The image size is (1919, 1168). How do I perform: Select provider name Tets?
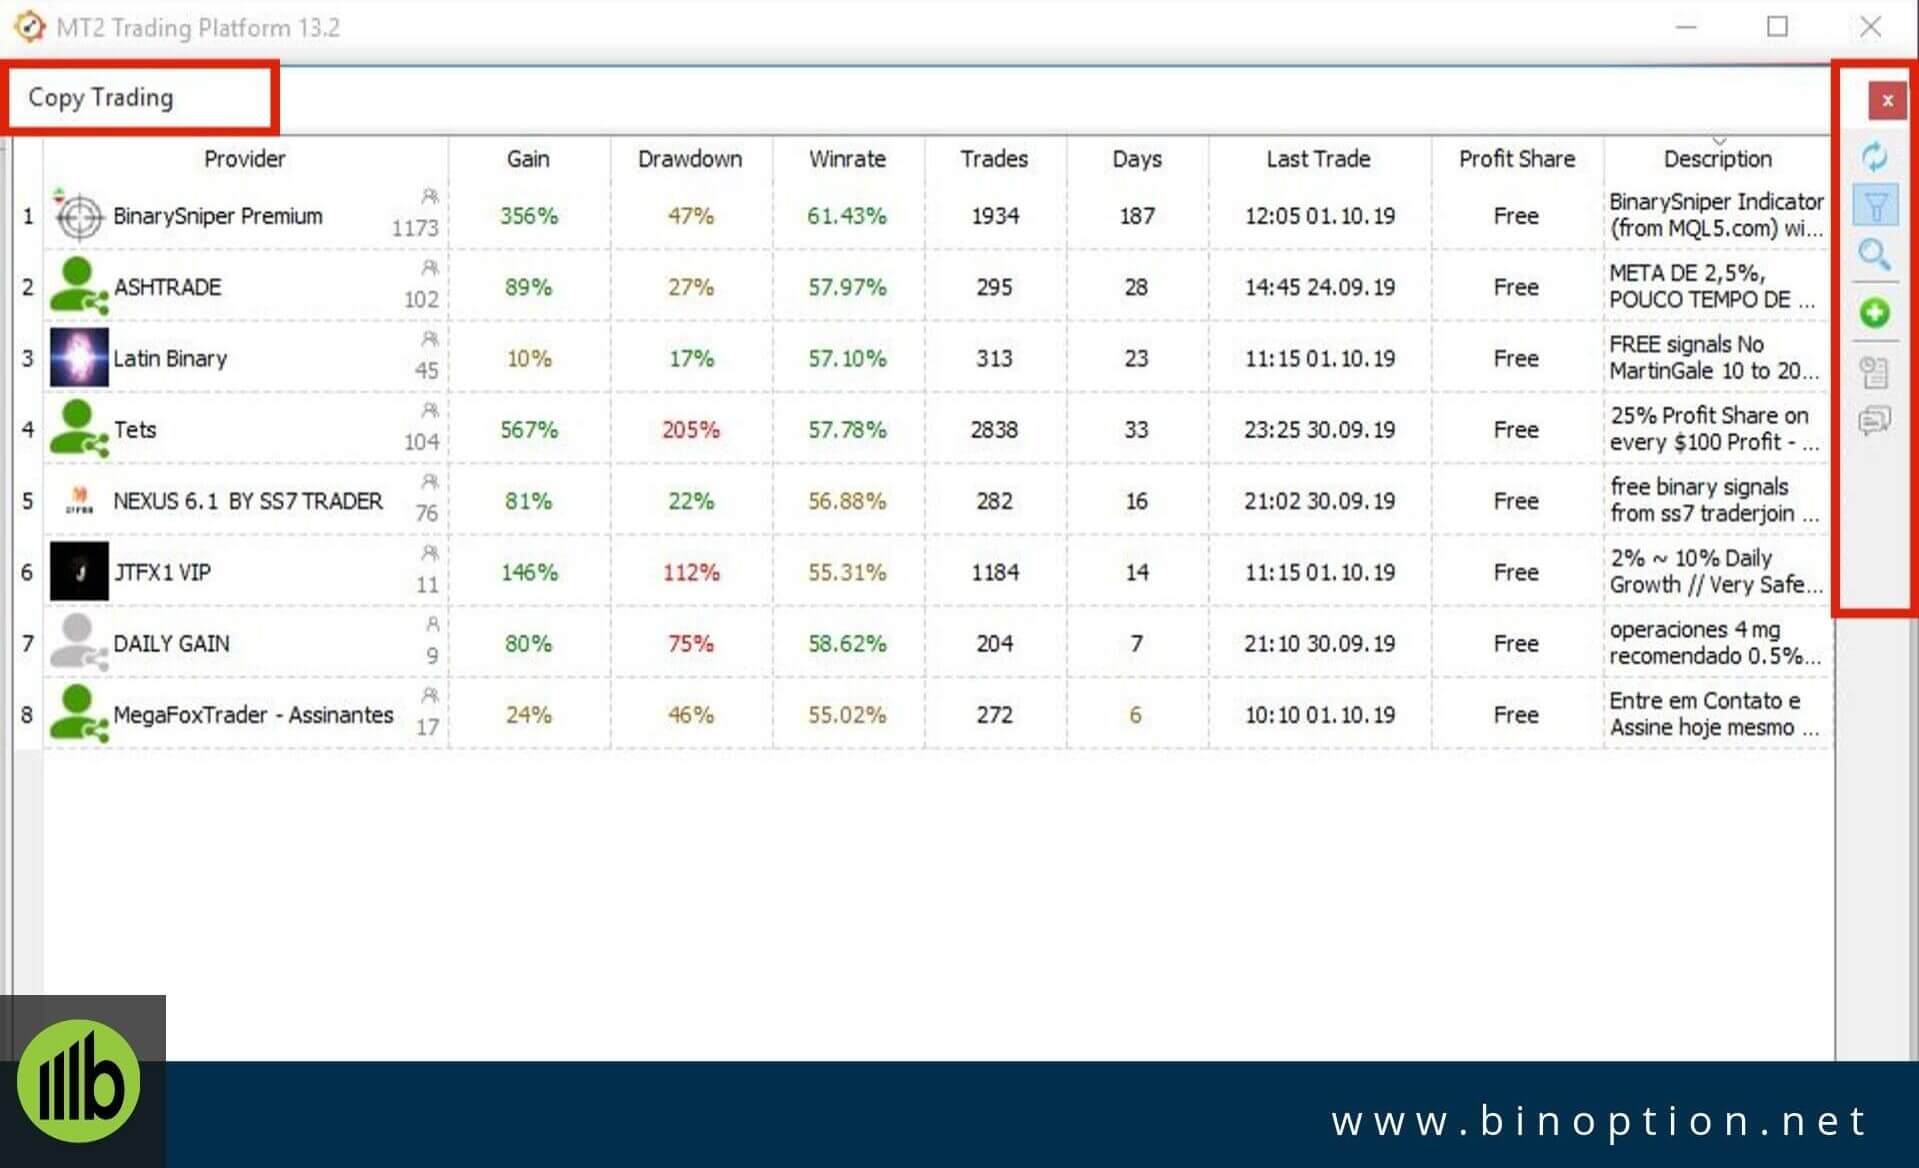tap(135, 429)
